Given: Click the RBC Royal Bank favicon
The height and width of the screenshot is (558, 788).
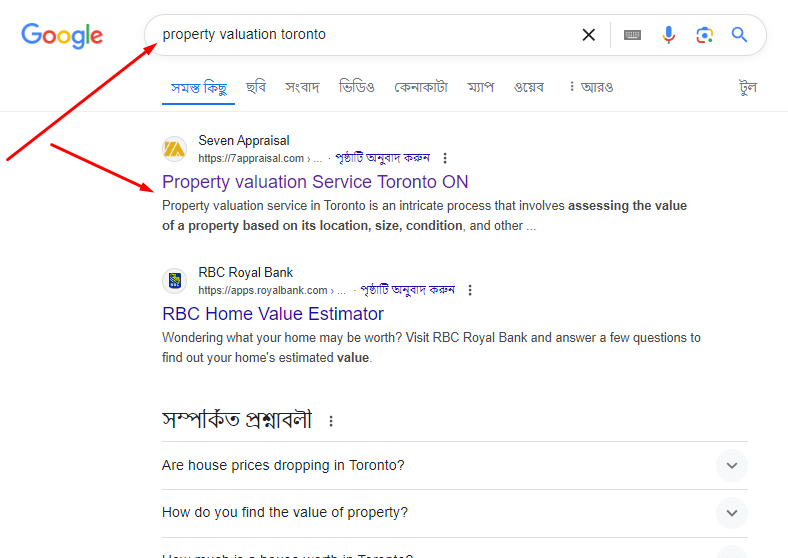Looking at the screenshot, I should [174, 281].
